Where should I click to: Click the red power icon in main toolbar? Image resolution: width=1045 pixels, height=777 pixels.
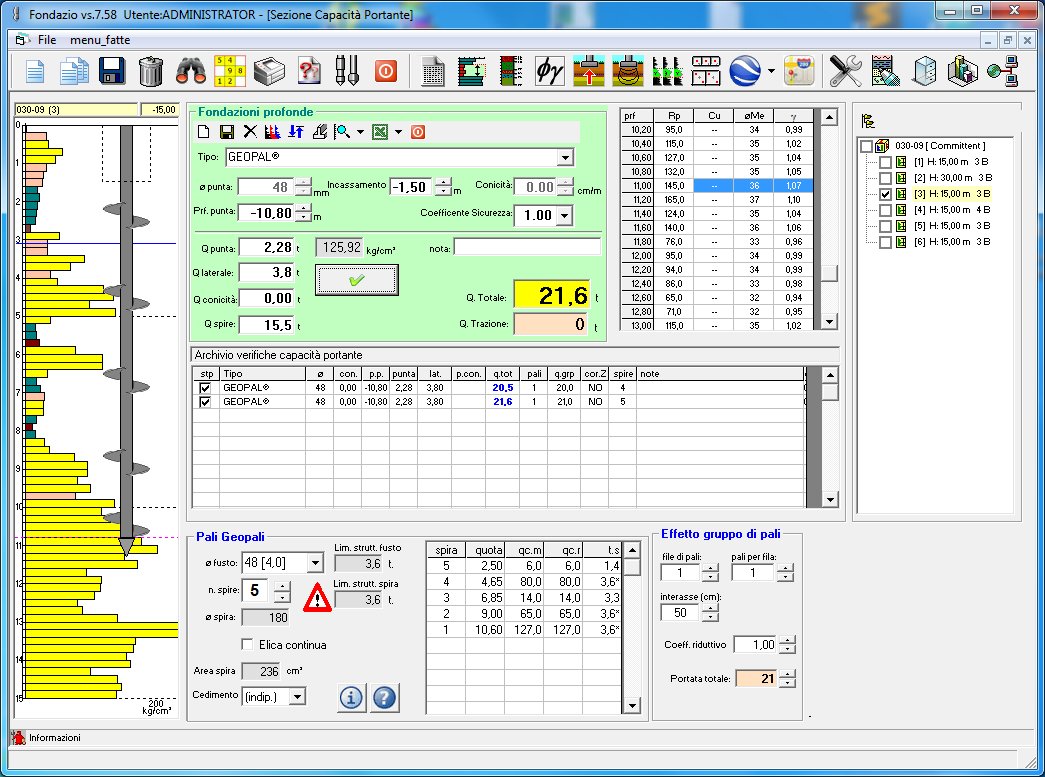tap(386, 71)
